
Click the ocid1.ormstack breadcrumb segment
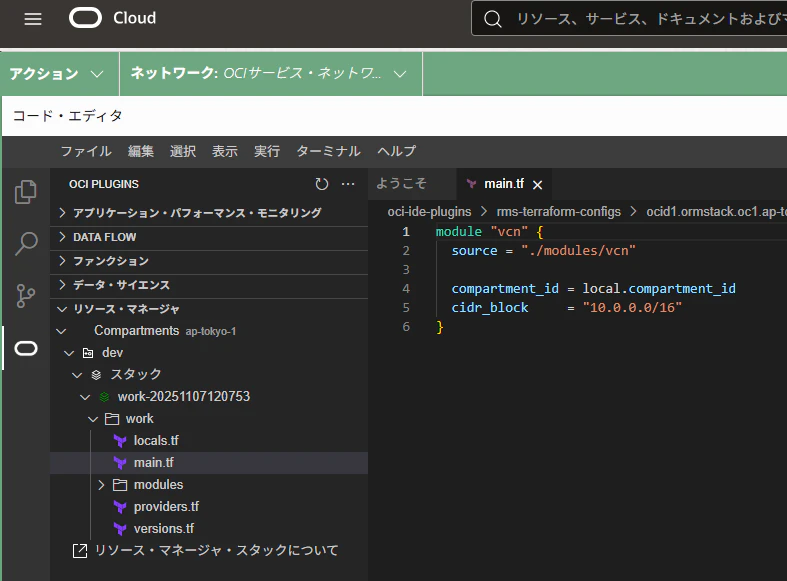pyautogui.click(x=717, y=212)
